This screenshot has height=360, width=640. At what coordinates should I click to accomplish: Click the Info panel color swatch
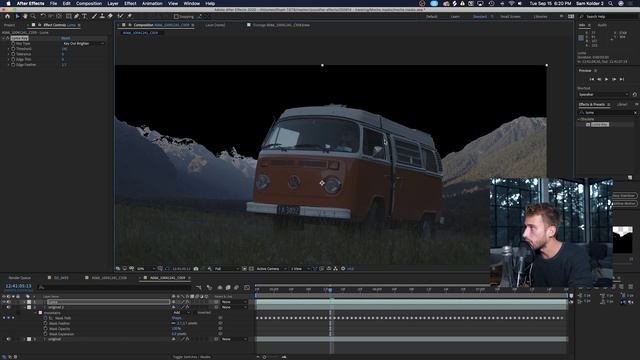[581, 38]
